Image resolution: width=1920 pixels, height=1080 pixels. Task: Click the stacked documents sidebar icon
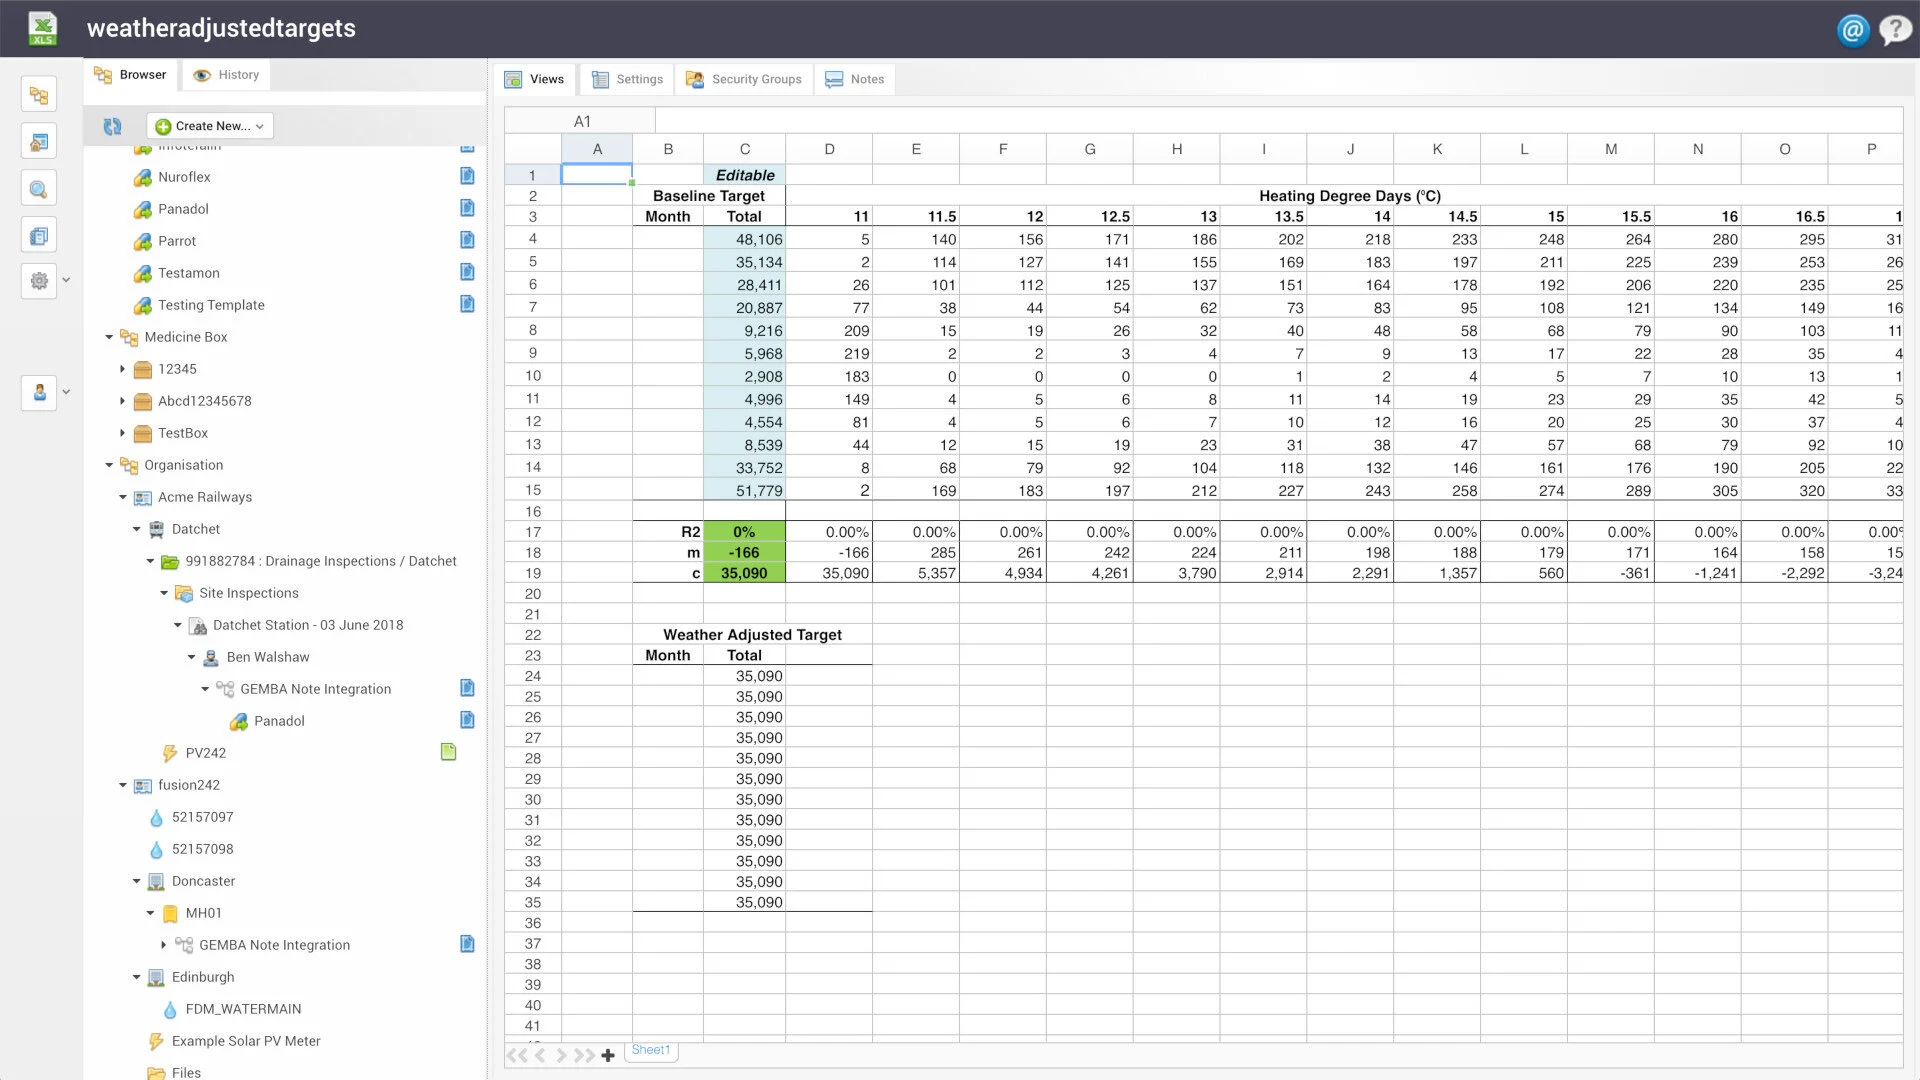click(39, 236)
